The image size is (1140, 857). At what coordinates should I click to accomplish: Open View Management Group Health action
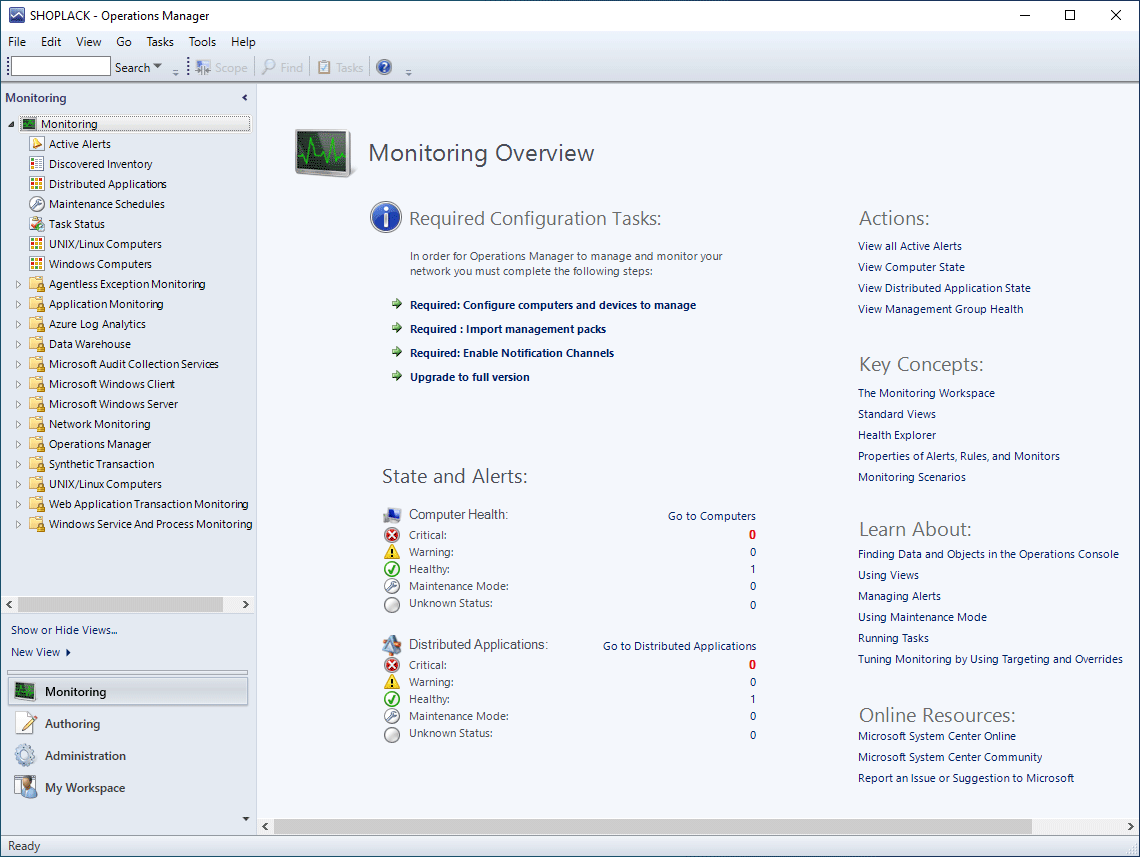[940, 310]
